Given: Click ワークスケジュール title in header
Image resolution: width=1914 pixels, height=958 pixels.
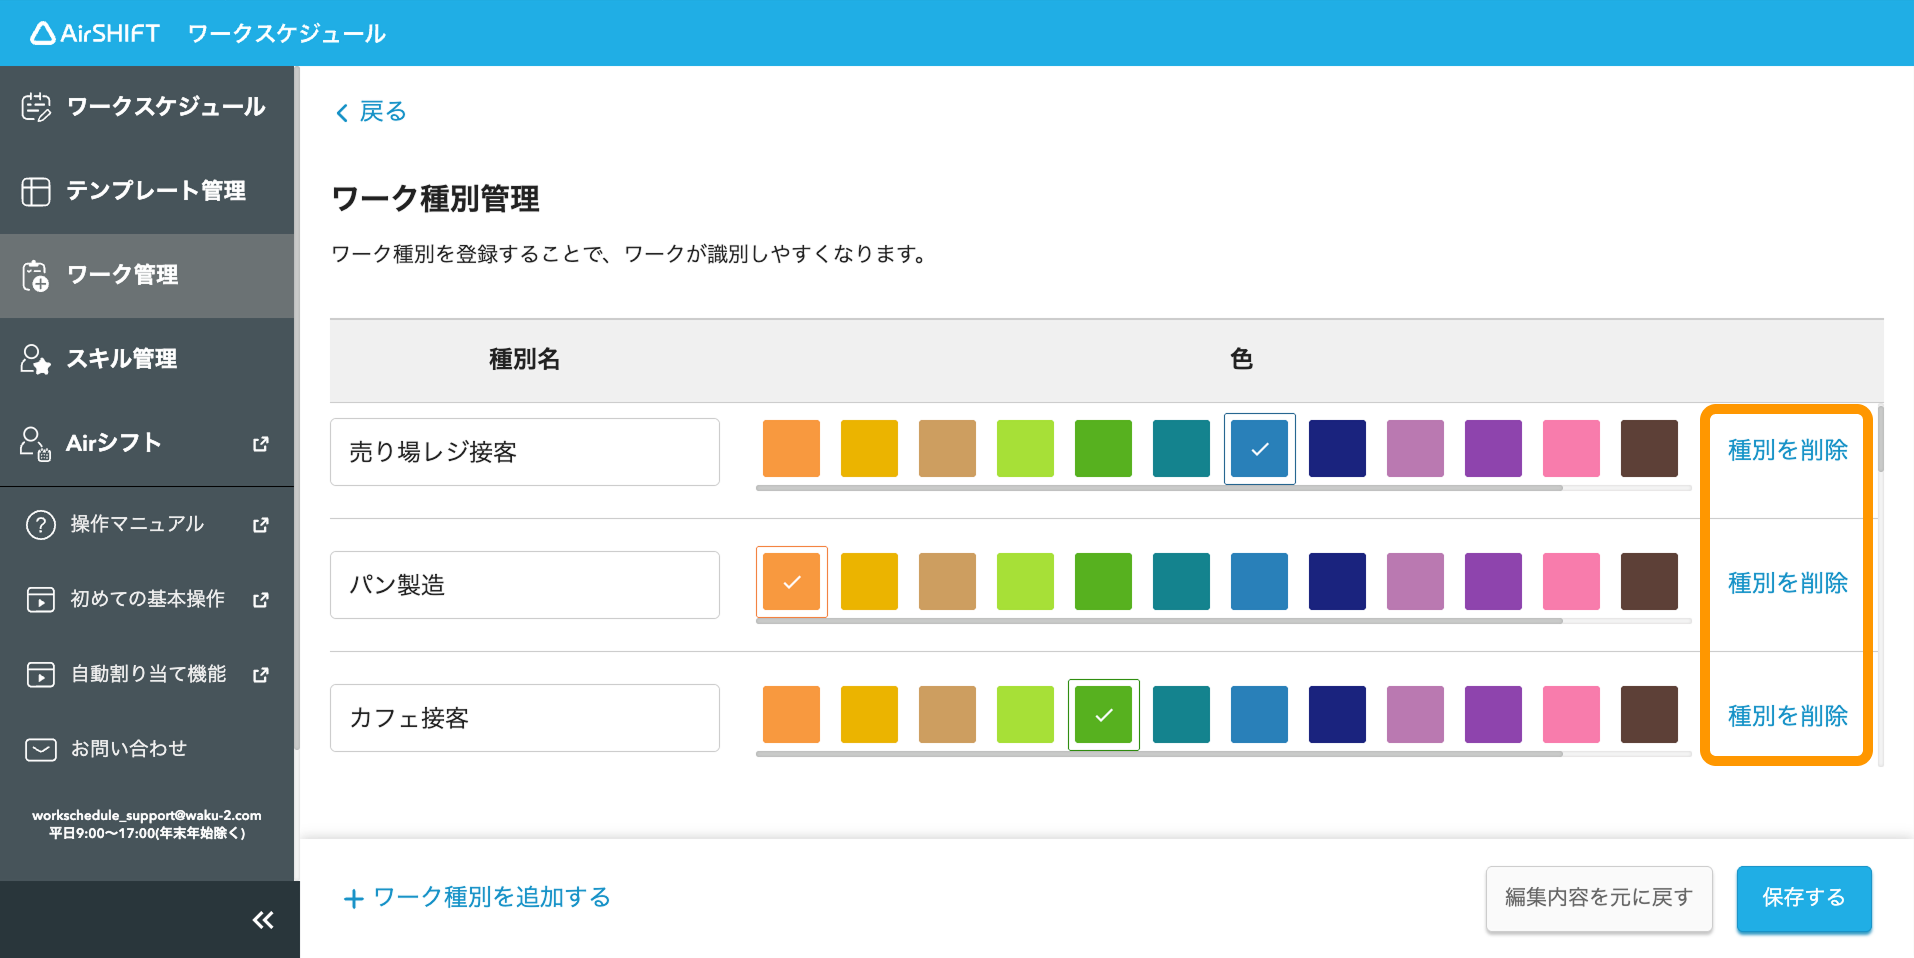Looking at the screenshot, I should pos(287,34).
